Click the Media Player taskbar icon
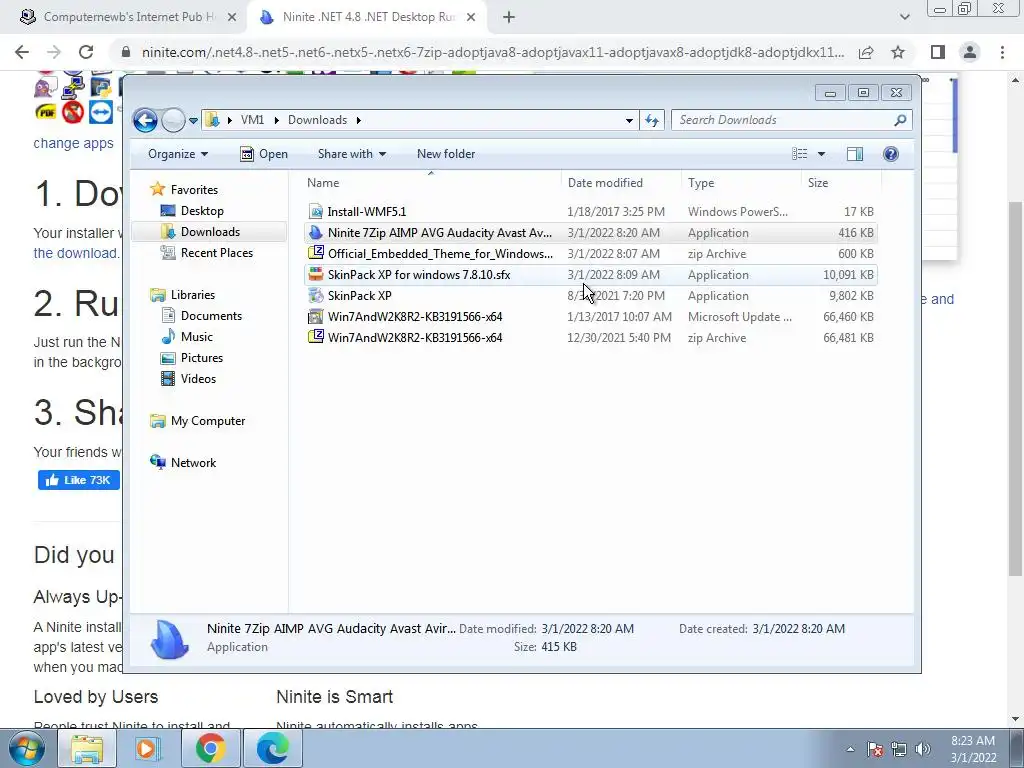 coord(148,748)
